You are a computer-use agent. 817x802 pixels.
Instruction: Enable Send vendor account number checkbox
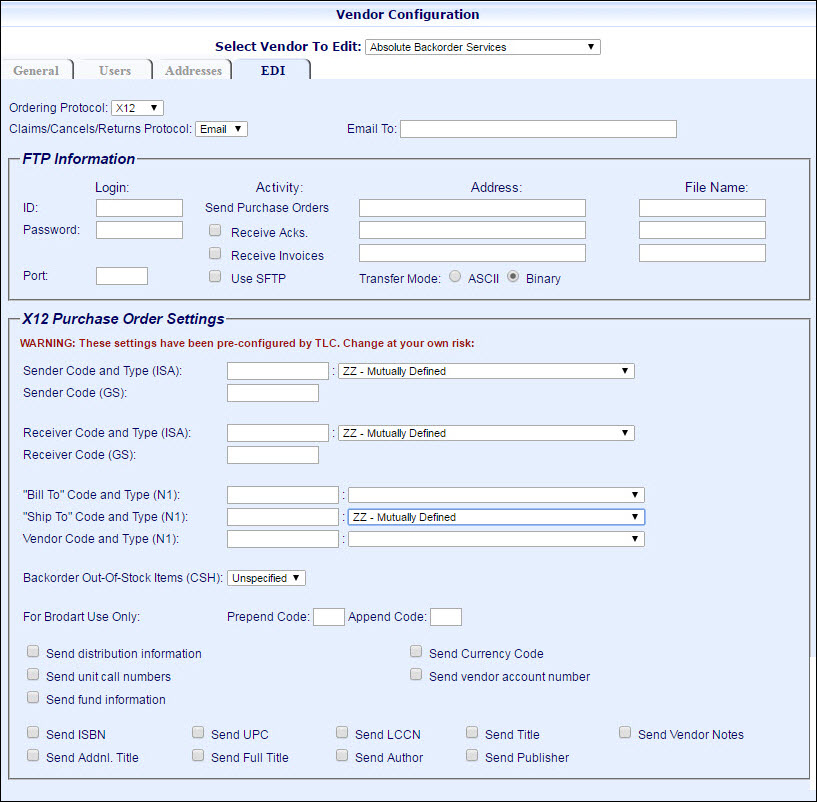point(416,674)
